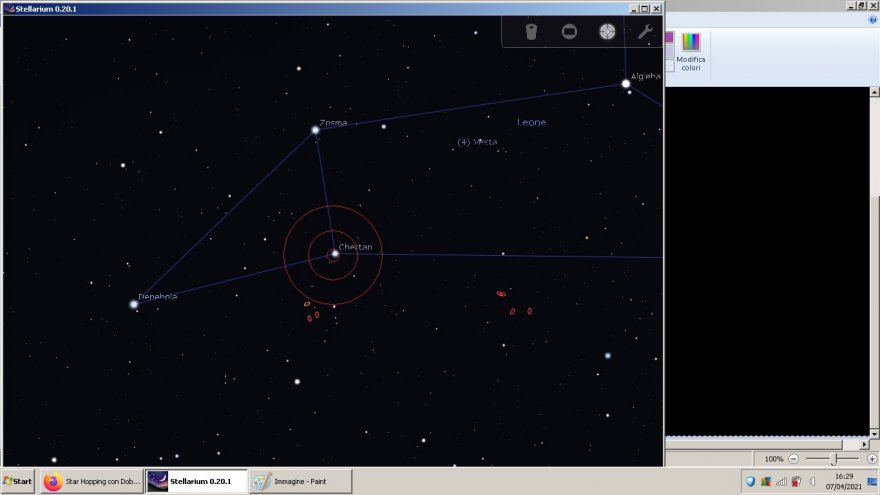Switch to Firefox Star Hopping con Dob taskbar button
Screen dimensions: 880x495
(93, 481)
